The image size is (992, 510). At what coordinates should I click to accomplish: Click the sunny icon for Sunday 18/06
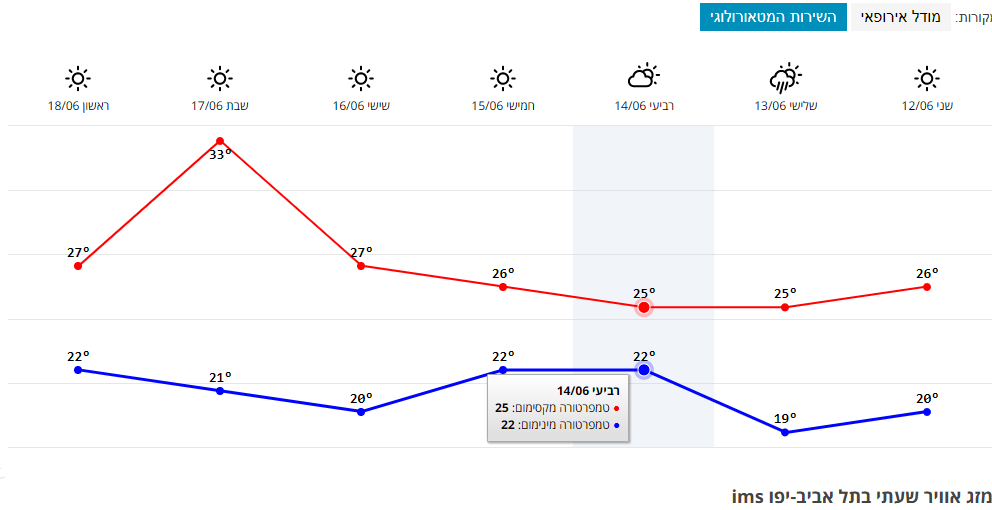tap(78, 78)
